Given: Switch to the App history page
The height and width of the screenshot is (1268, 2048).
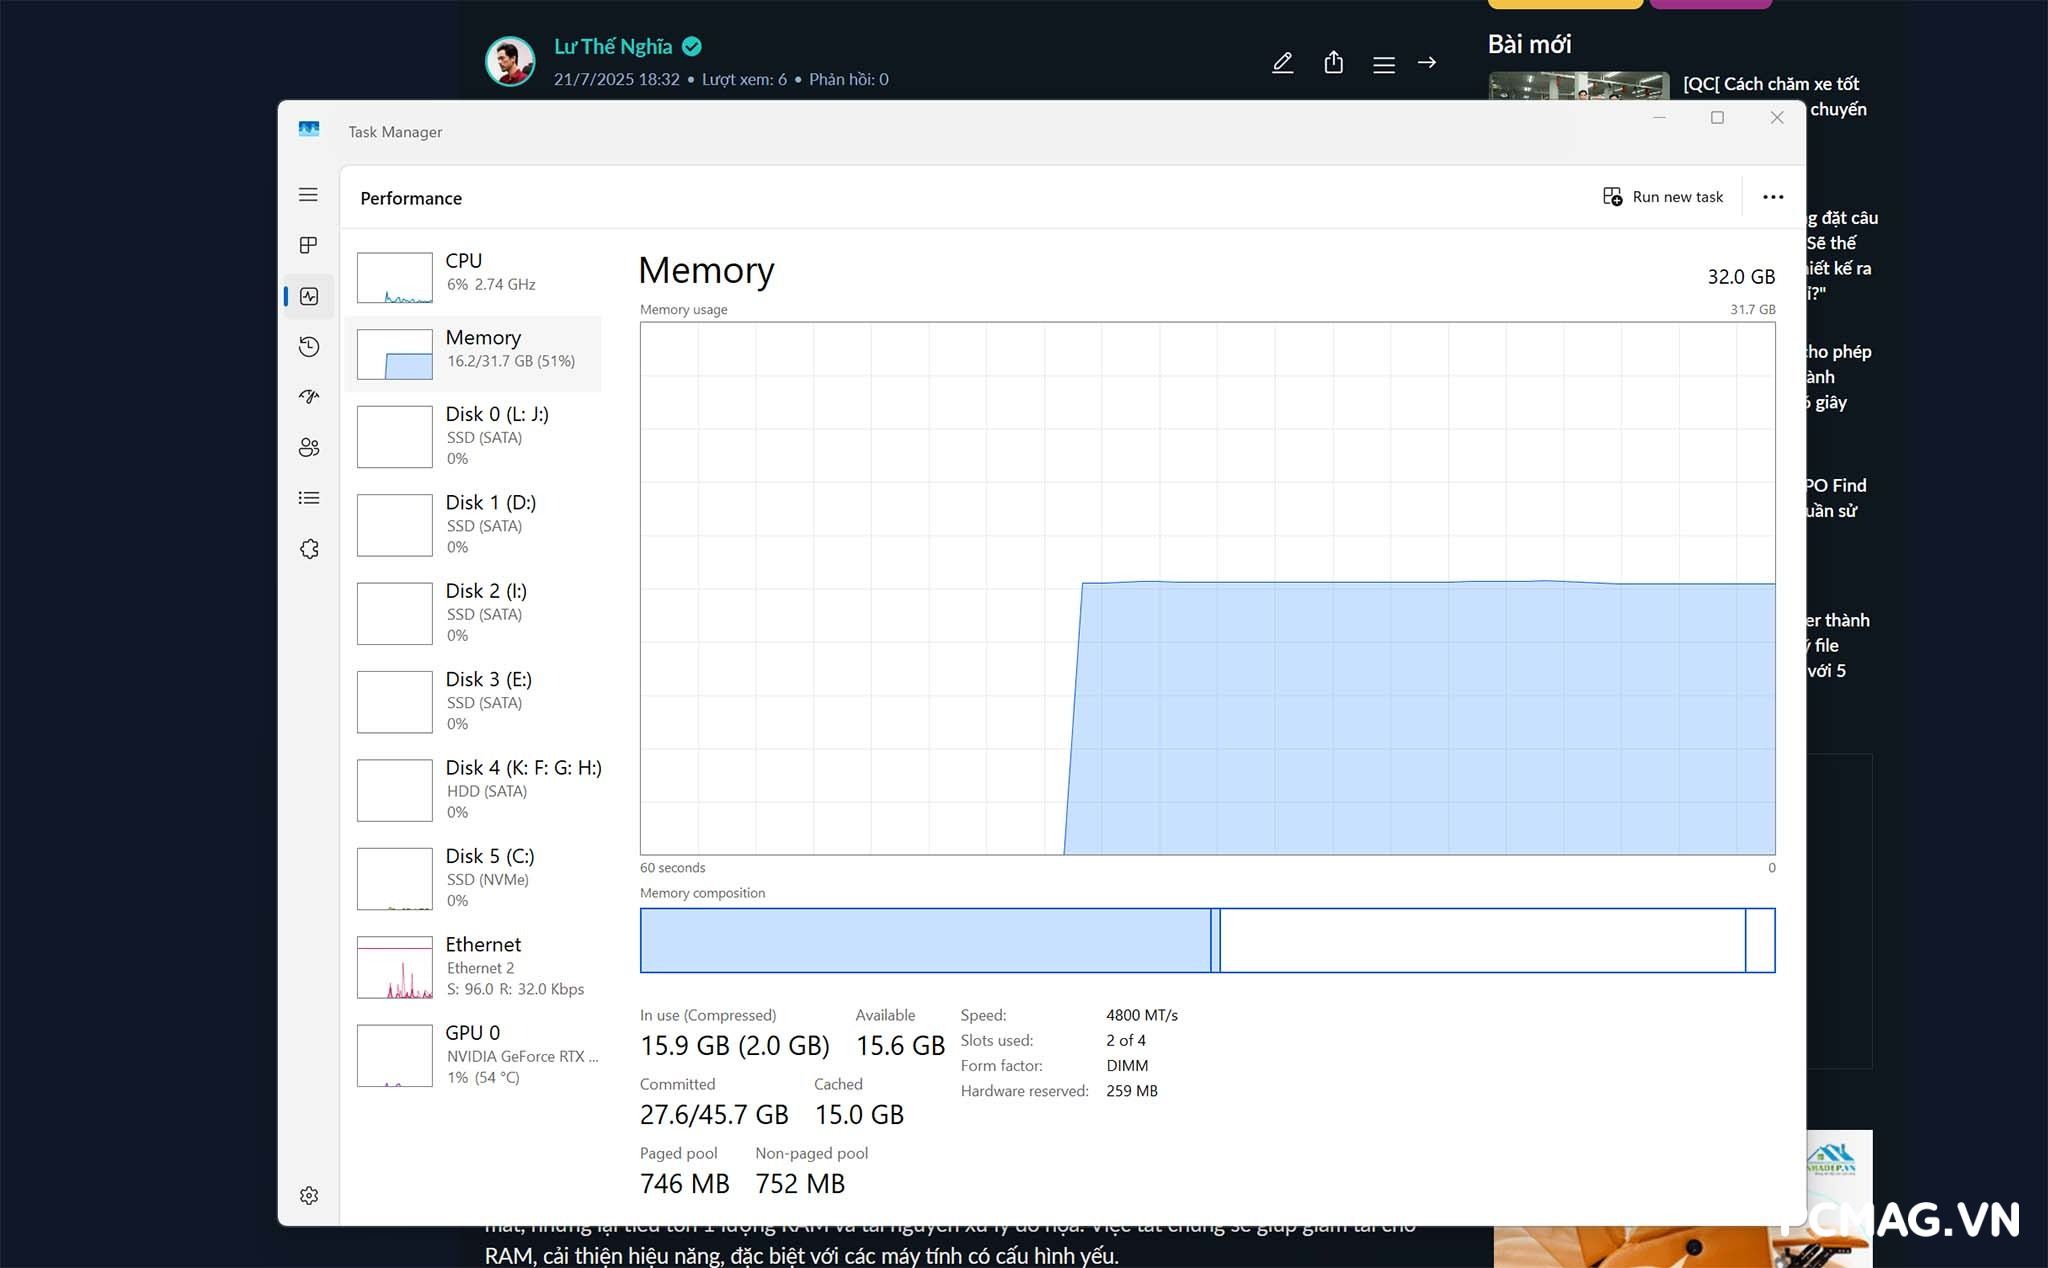Looking at the screenshot, I should (x=308, y=346).
